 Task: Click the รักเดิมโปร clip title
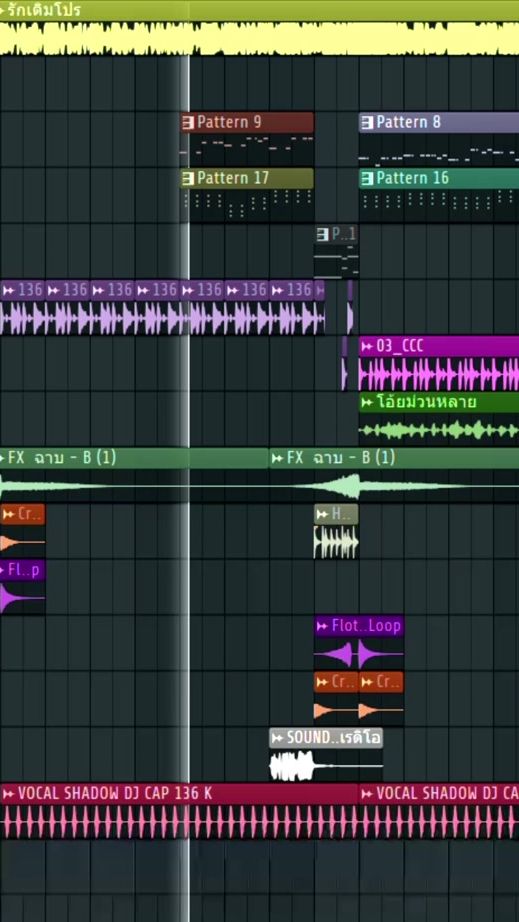43,10
